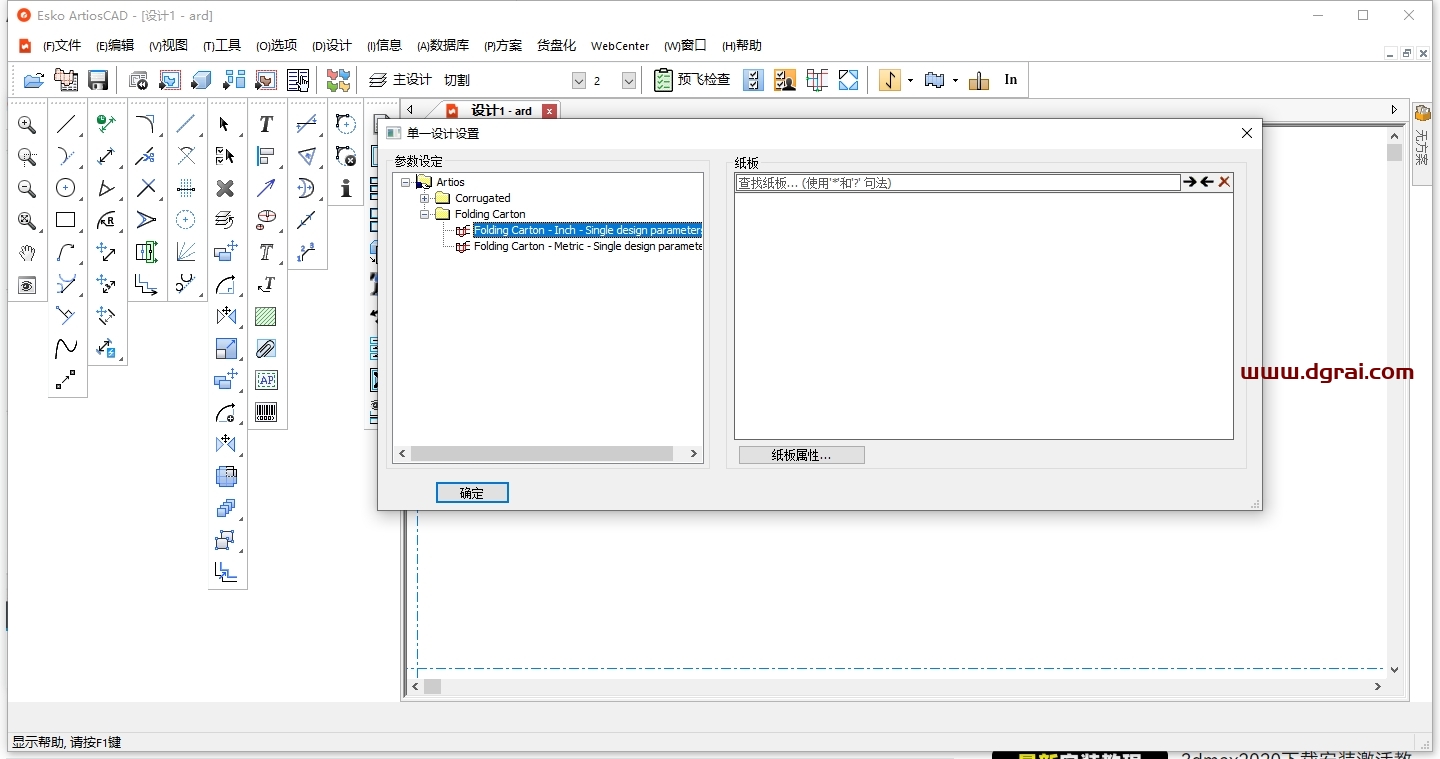1440x759 pixels.
Task: Click the 纸板属性 button
Action: tap(802, 455)
